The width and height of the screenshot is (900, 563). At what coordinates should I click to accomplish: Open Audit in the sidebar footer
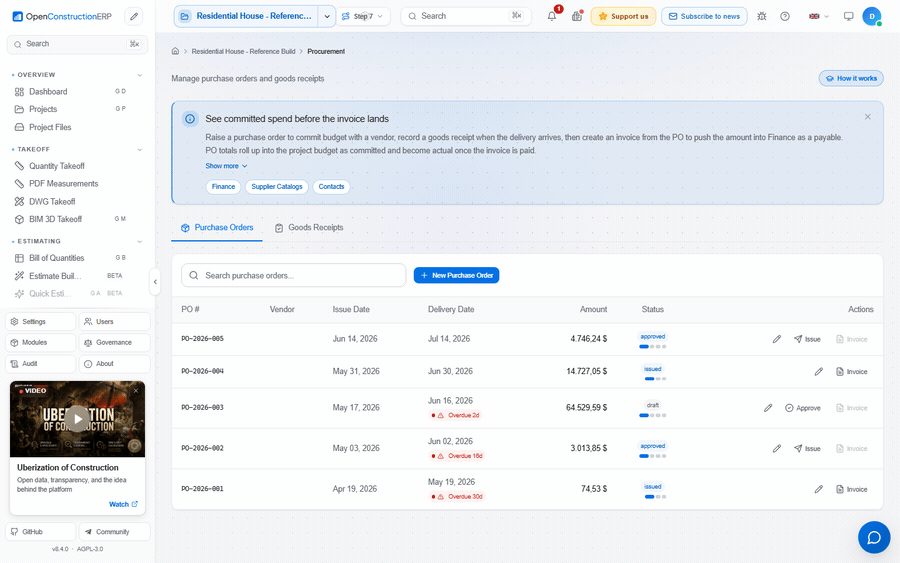pyautogui.click(x=41, y=364)
